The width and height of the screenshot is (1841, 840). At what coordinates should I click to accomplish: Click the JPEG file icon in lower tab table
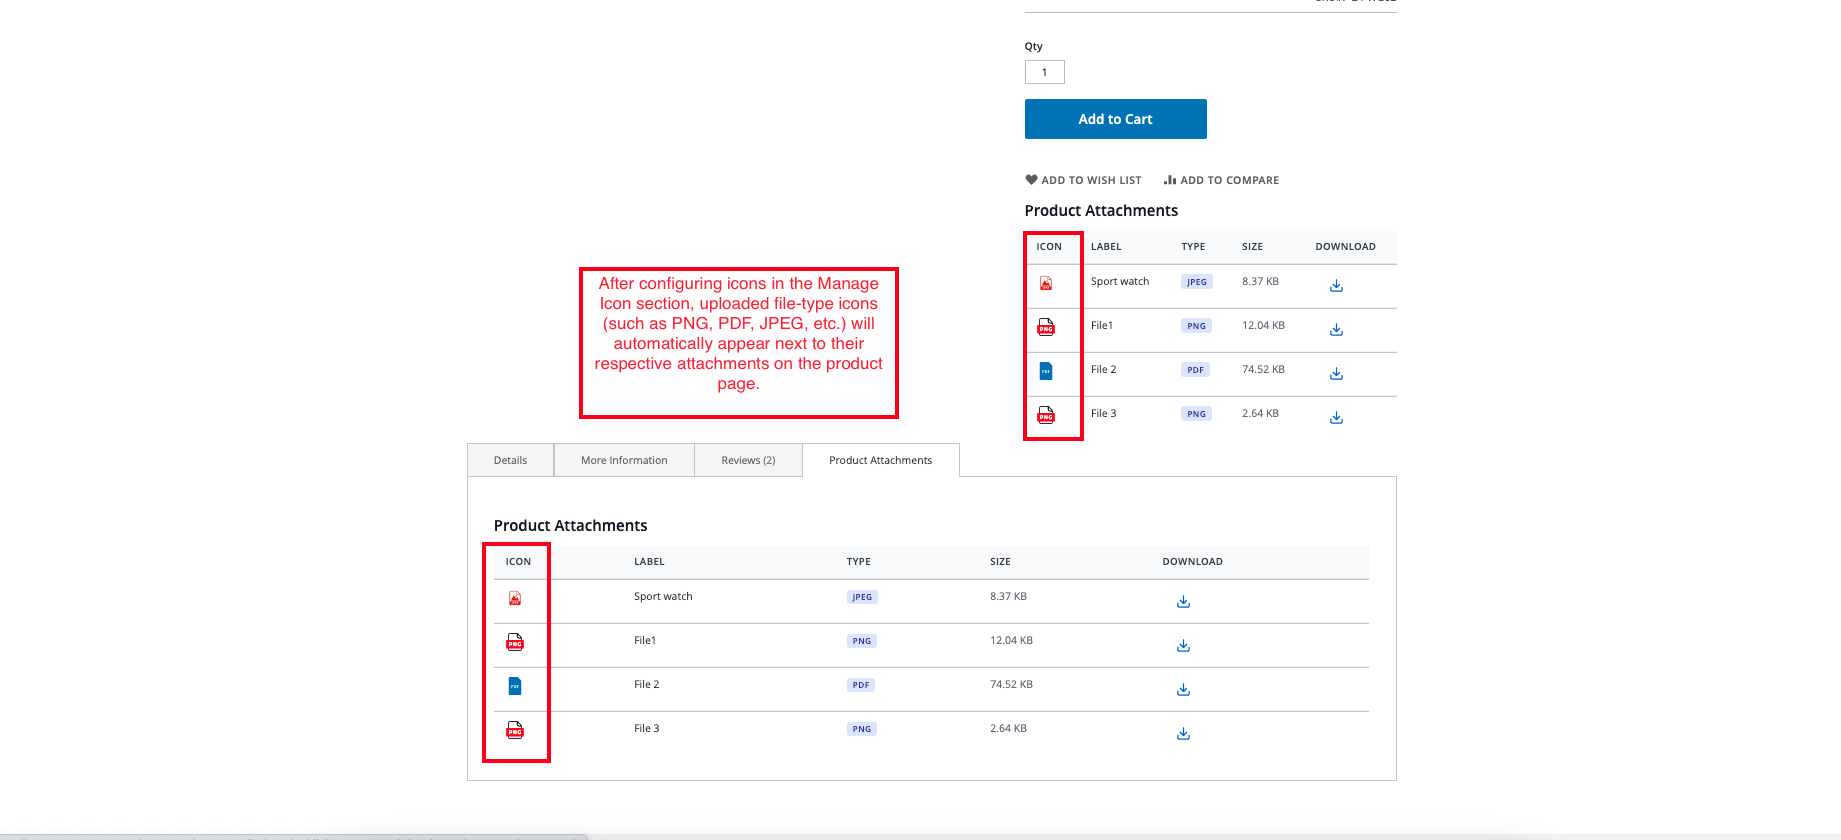[x=515, y=598]
